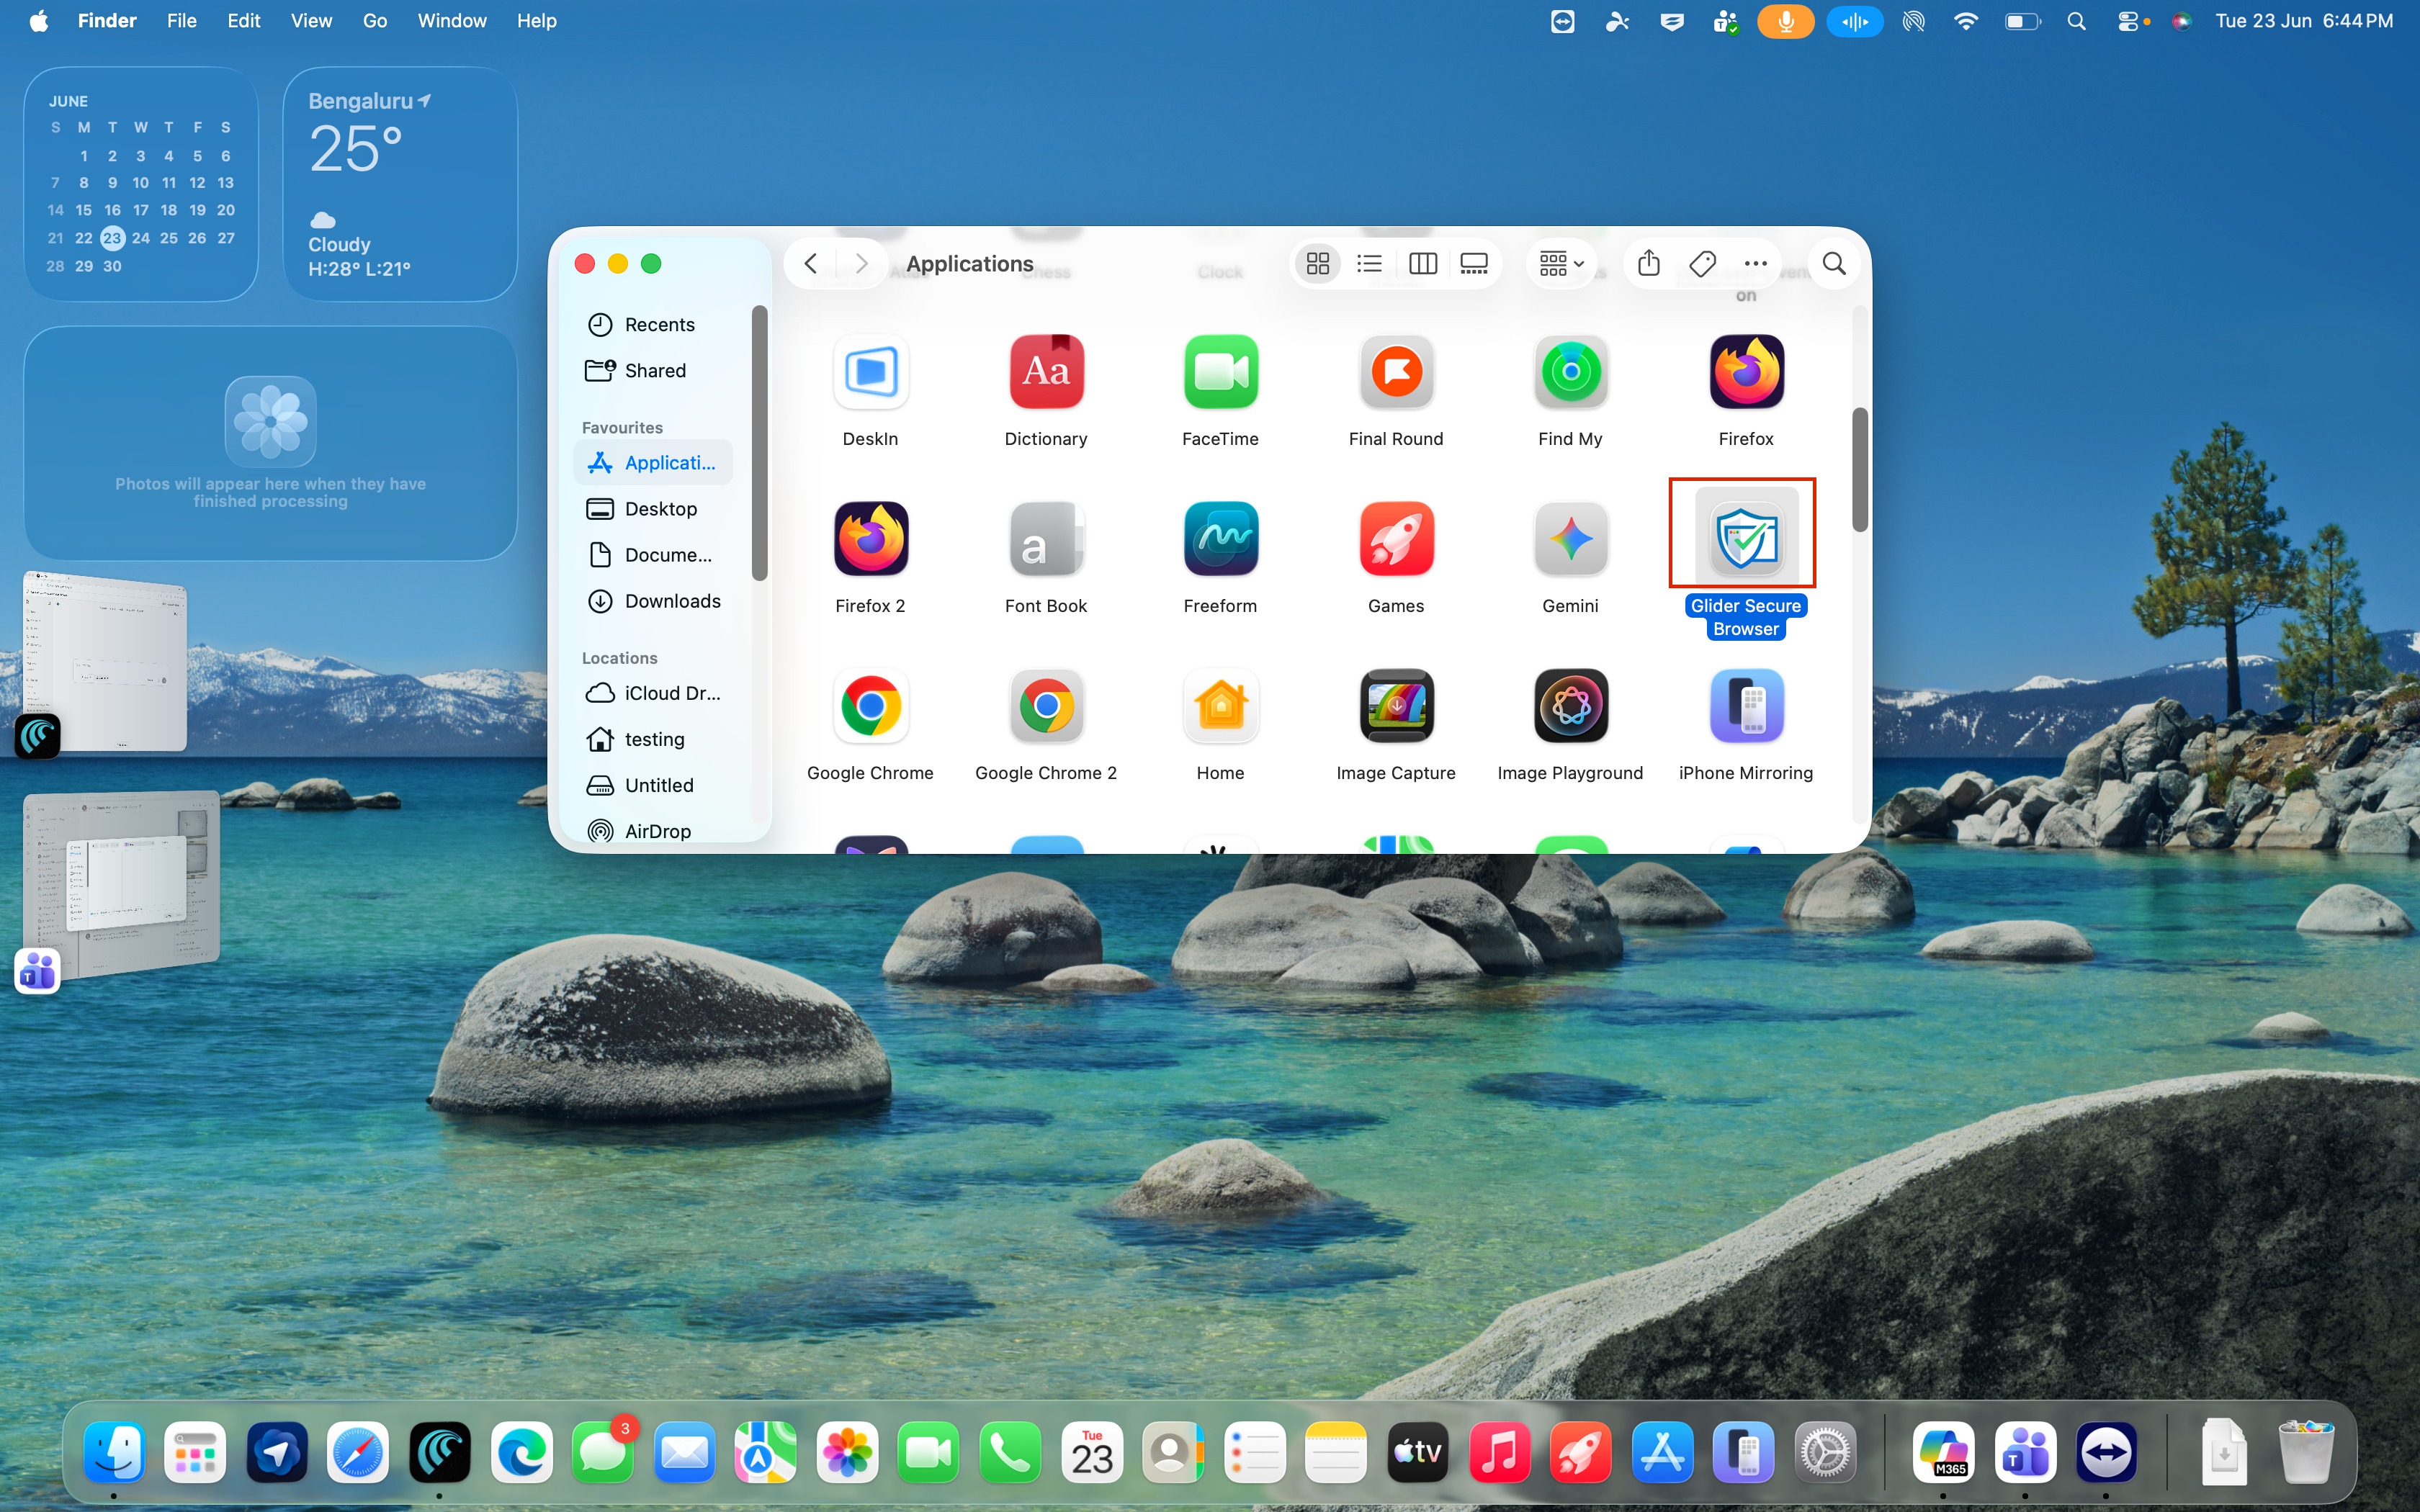The image size is (2420, 1512).
Task: Open the Go menu
Action: click(x=375, y=21)
